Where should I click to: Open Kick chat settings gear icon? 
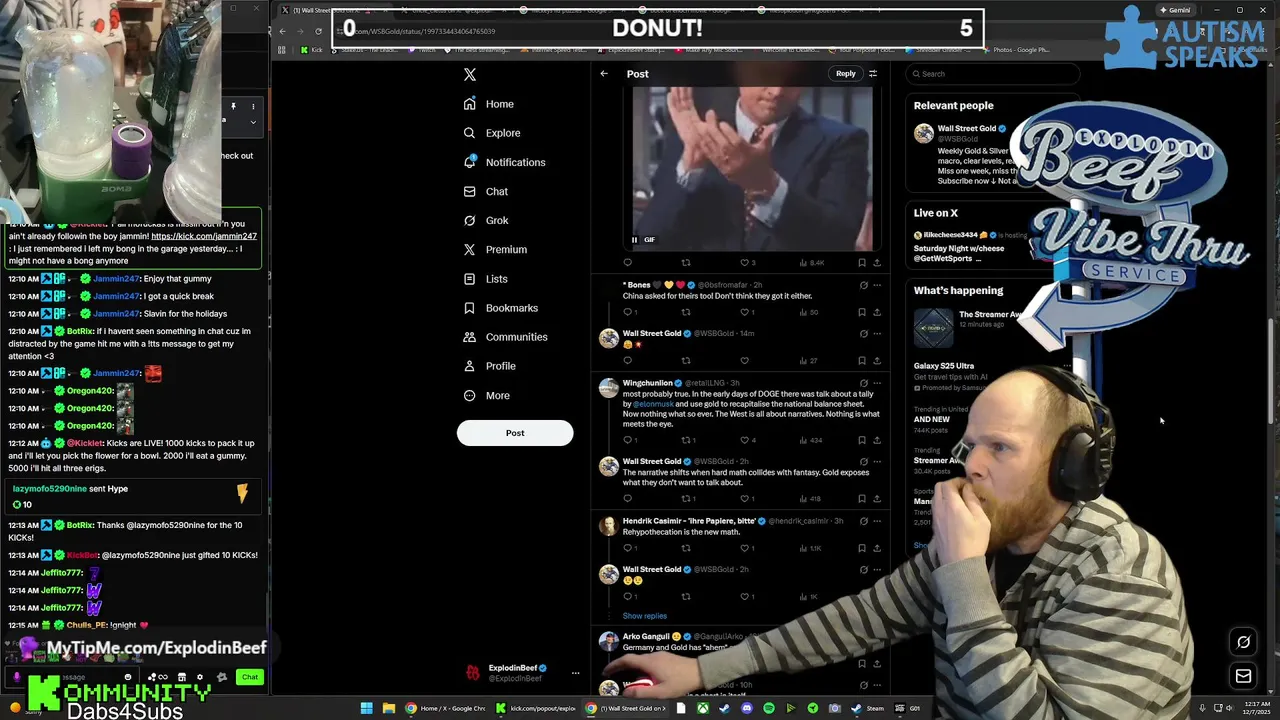click(x=199, y=677)
